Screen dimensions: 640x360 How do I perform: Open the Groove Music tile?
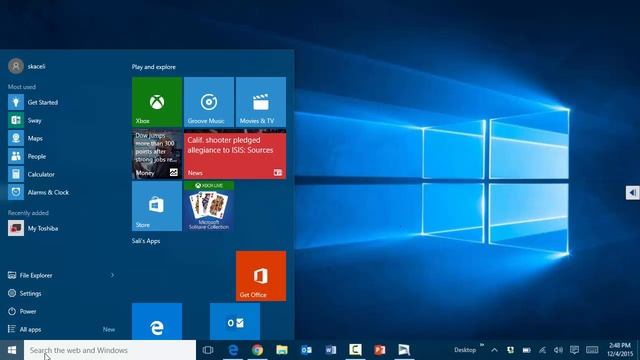click(x=209, y=102)
